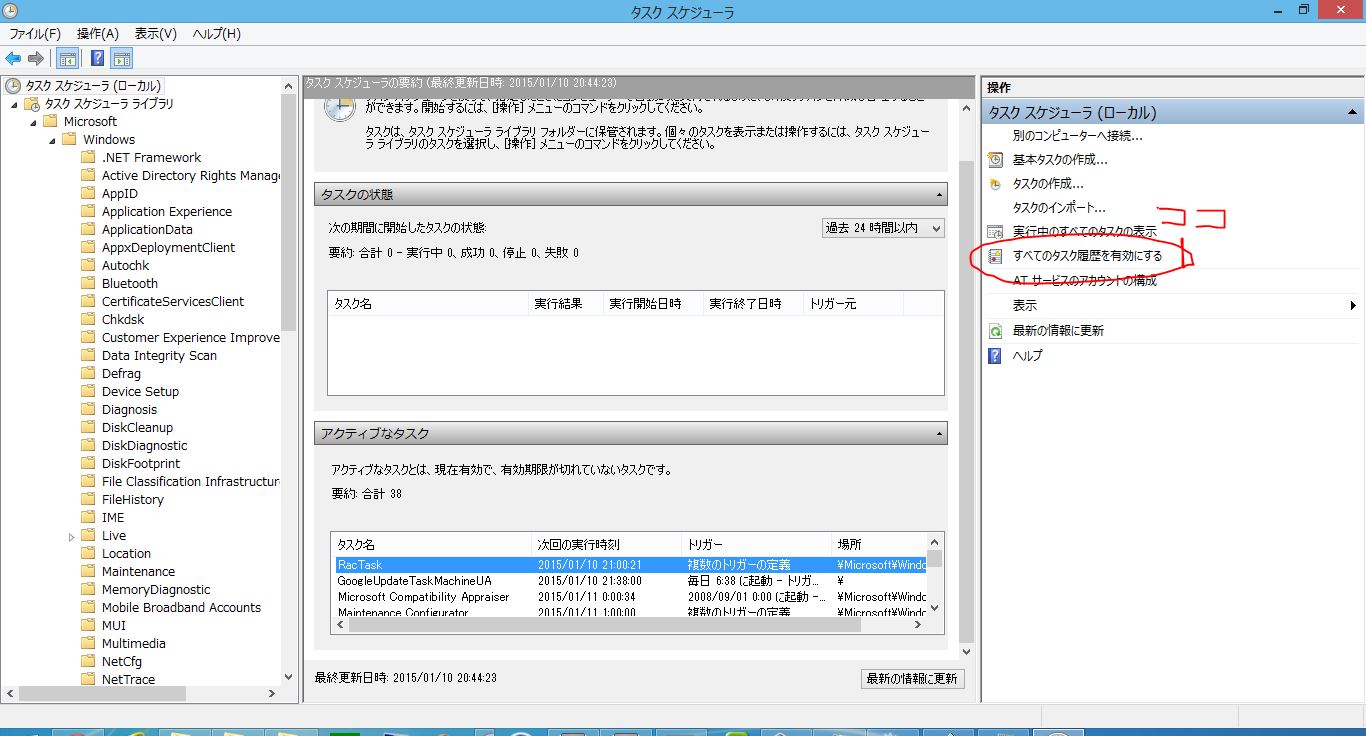This screenshot has width=1366, height=736.
Task: Select the GoogleUpdateTaskMachineUA row
Action: 631,581
